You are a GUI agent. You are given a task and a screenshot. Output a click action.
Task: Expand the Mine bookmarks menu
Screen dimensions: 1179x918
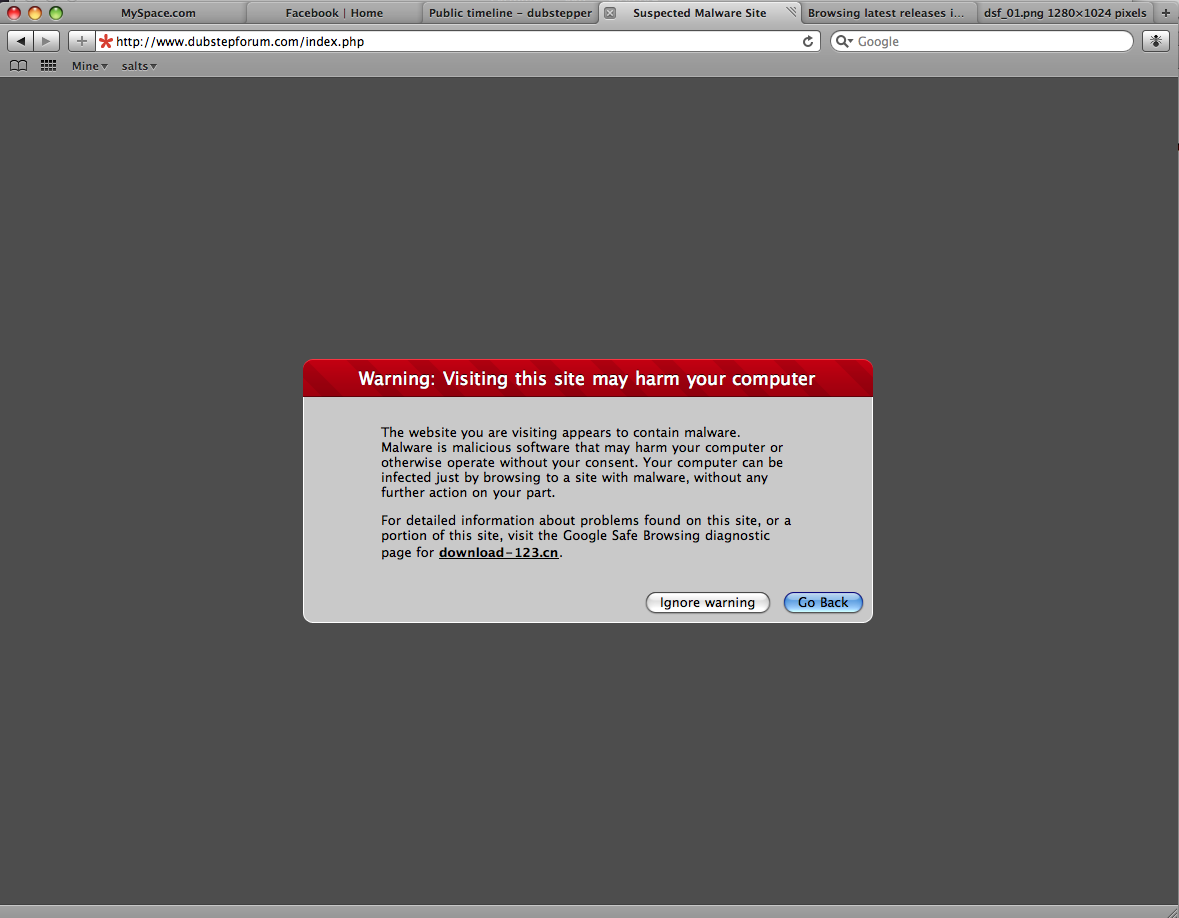tap(89, 66)
